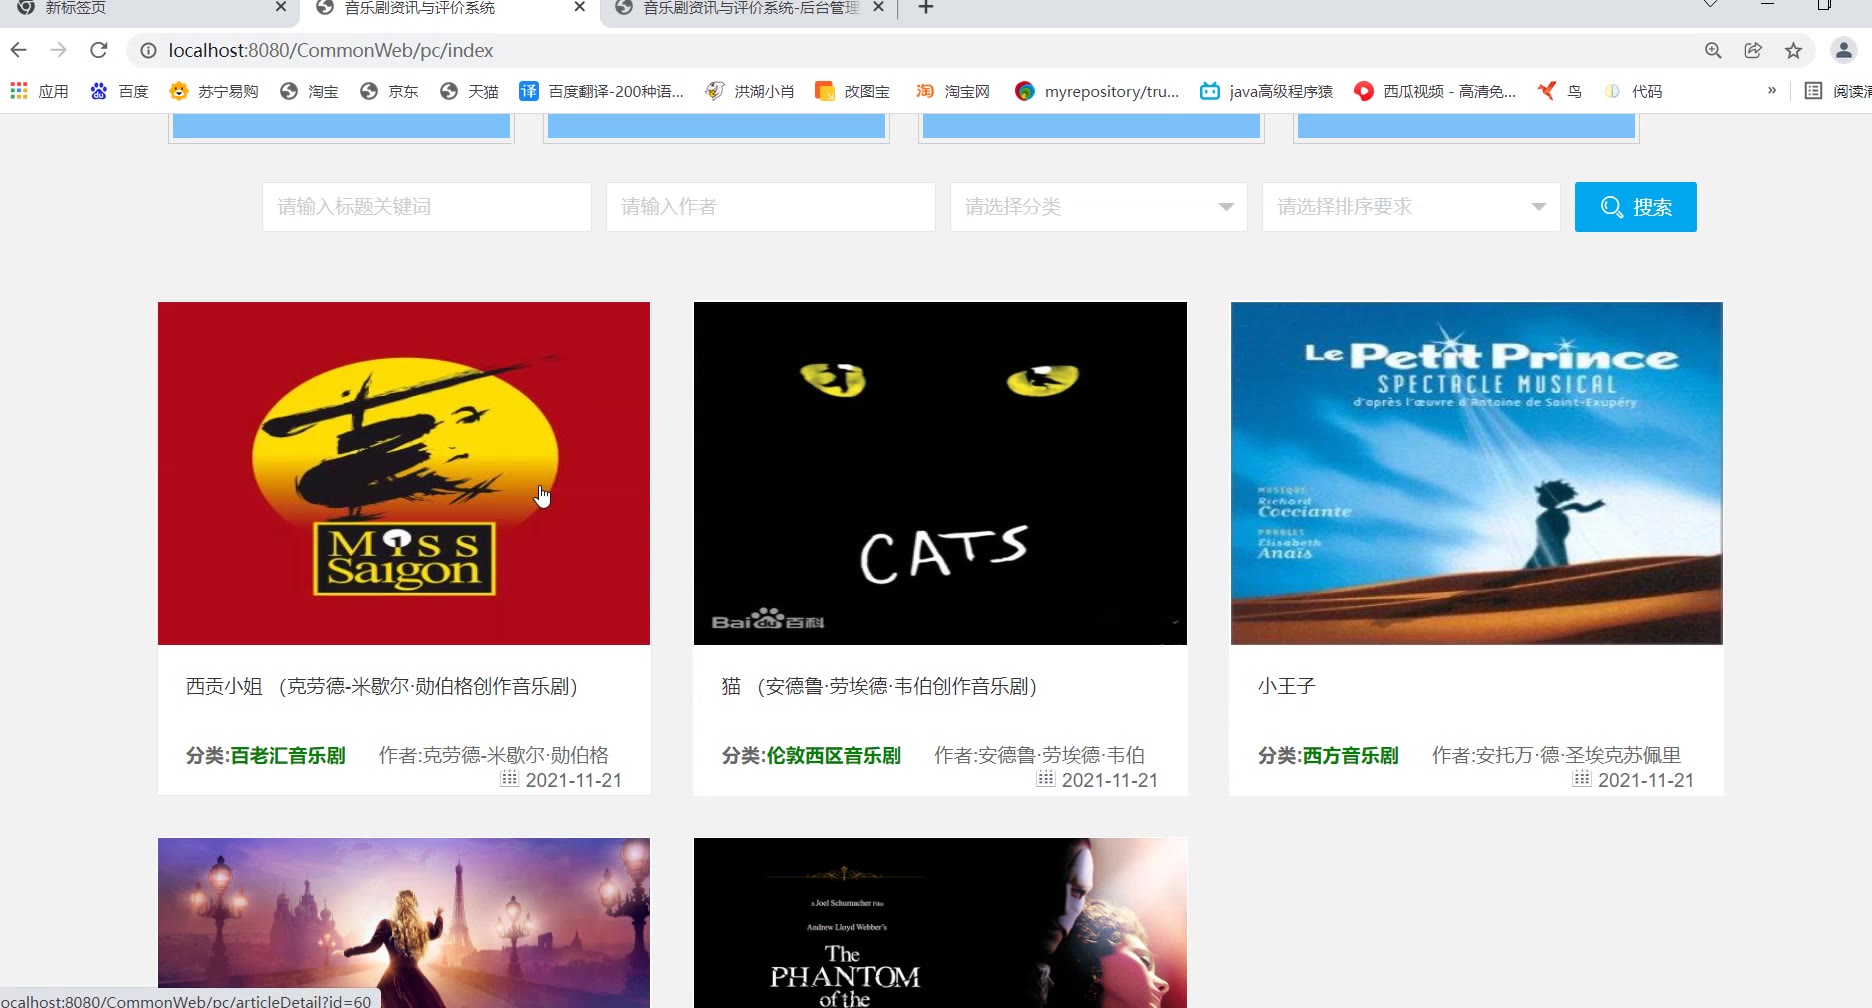Open 百度翻译 bookmark

click(x=601, y=91)
